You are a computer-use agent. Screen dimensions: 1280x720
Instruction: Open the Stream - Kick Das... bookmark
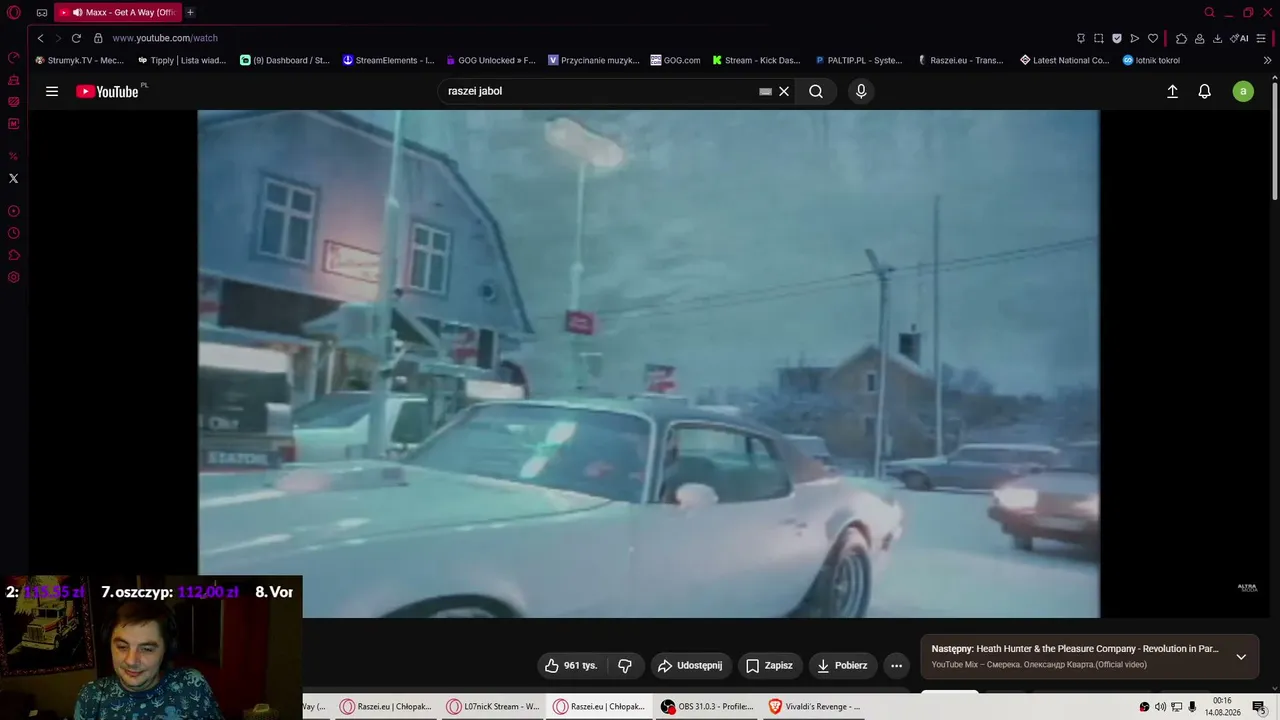(x=757, y=60)
